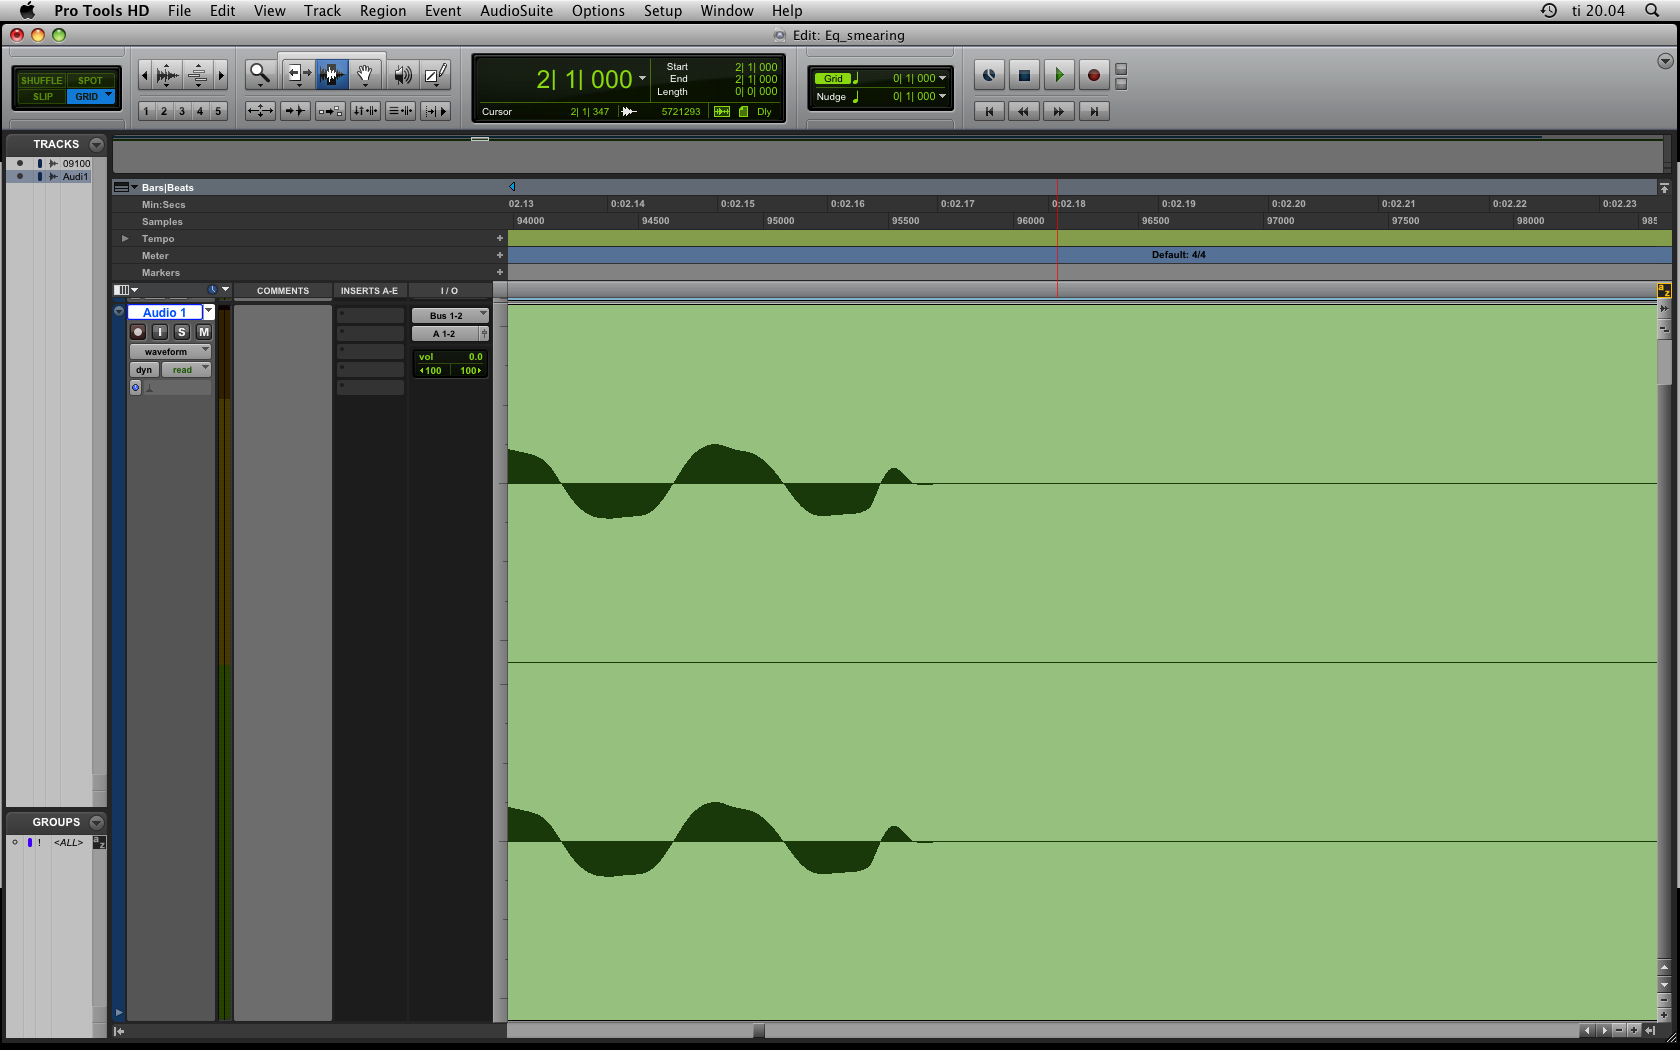Click the Audio 1 track name
Viewport: 1680px width, 1050px height.
(165, 312)
